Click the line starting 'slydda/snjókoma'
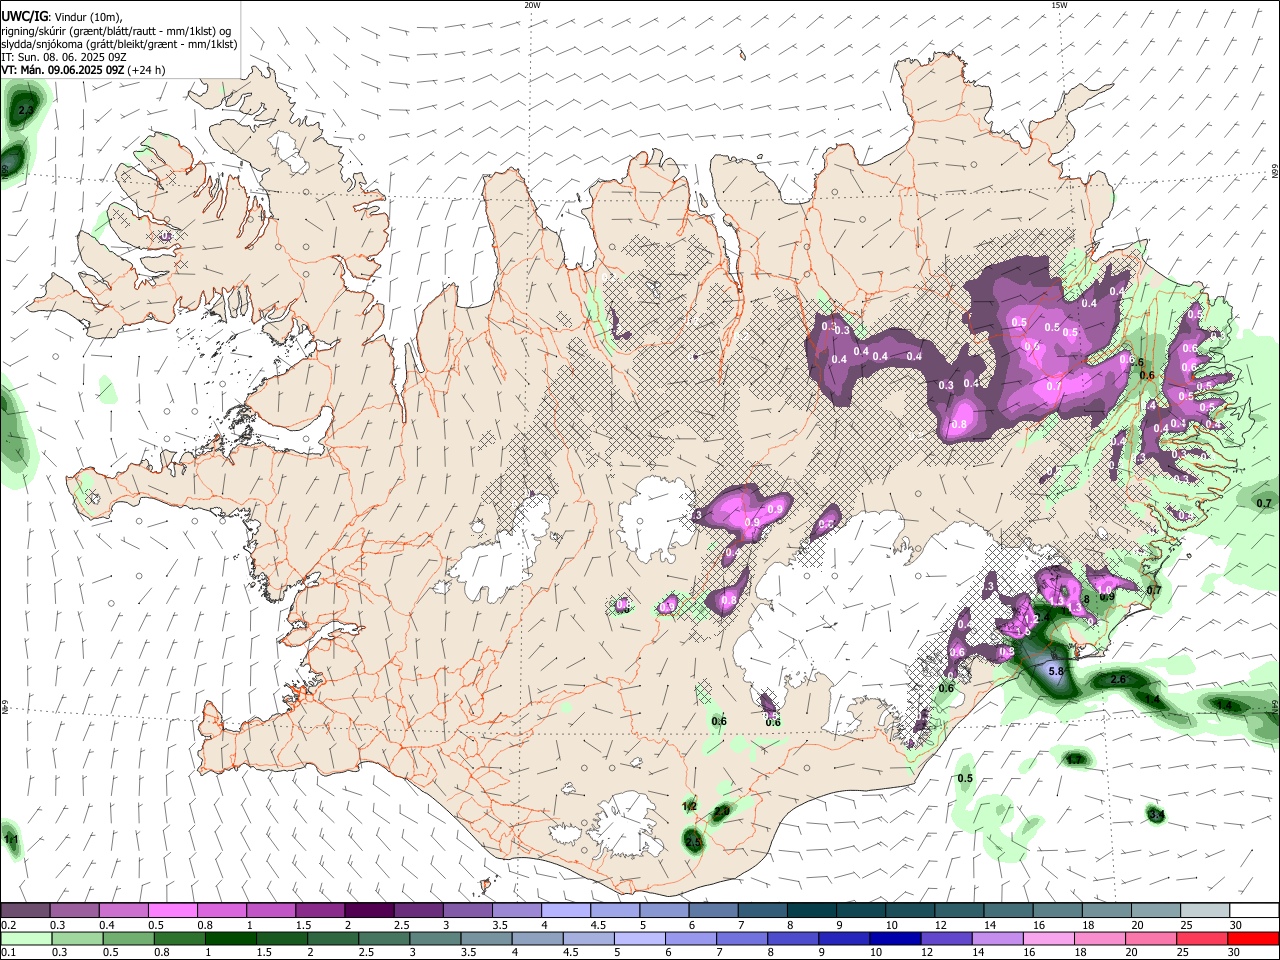Image resolution: width=1280 pixels, height=960 pixels. point(119,44)
